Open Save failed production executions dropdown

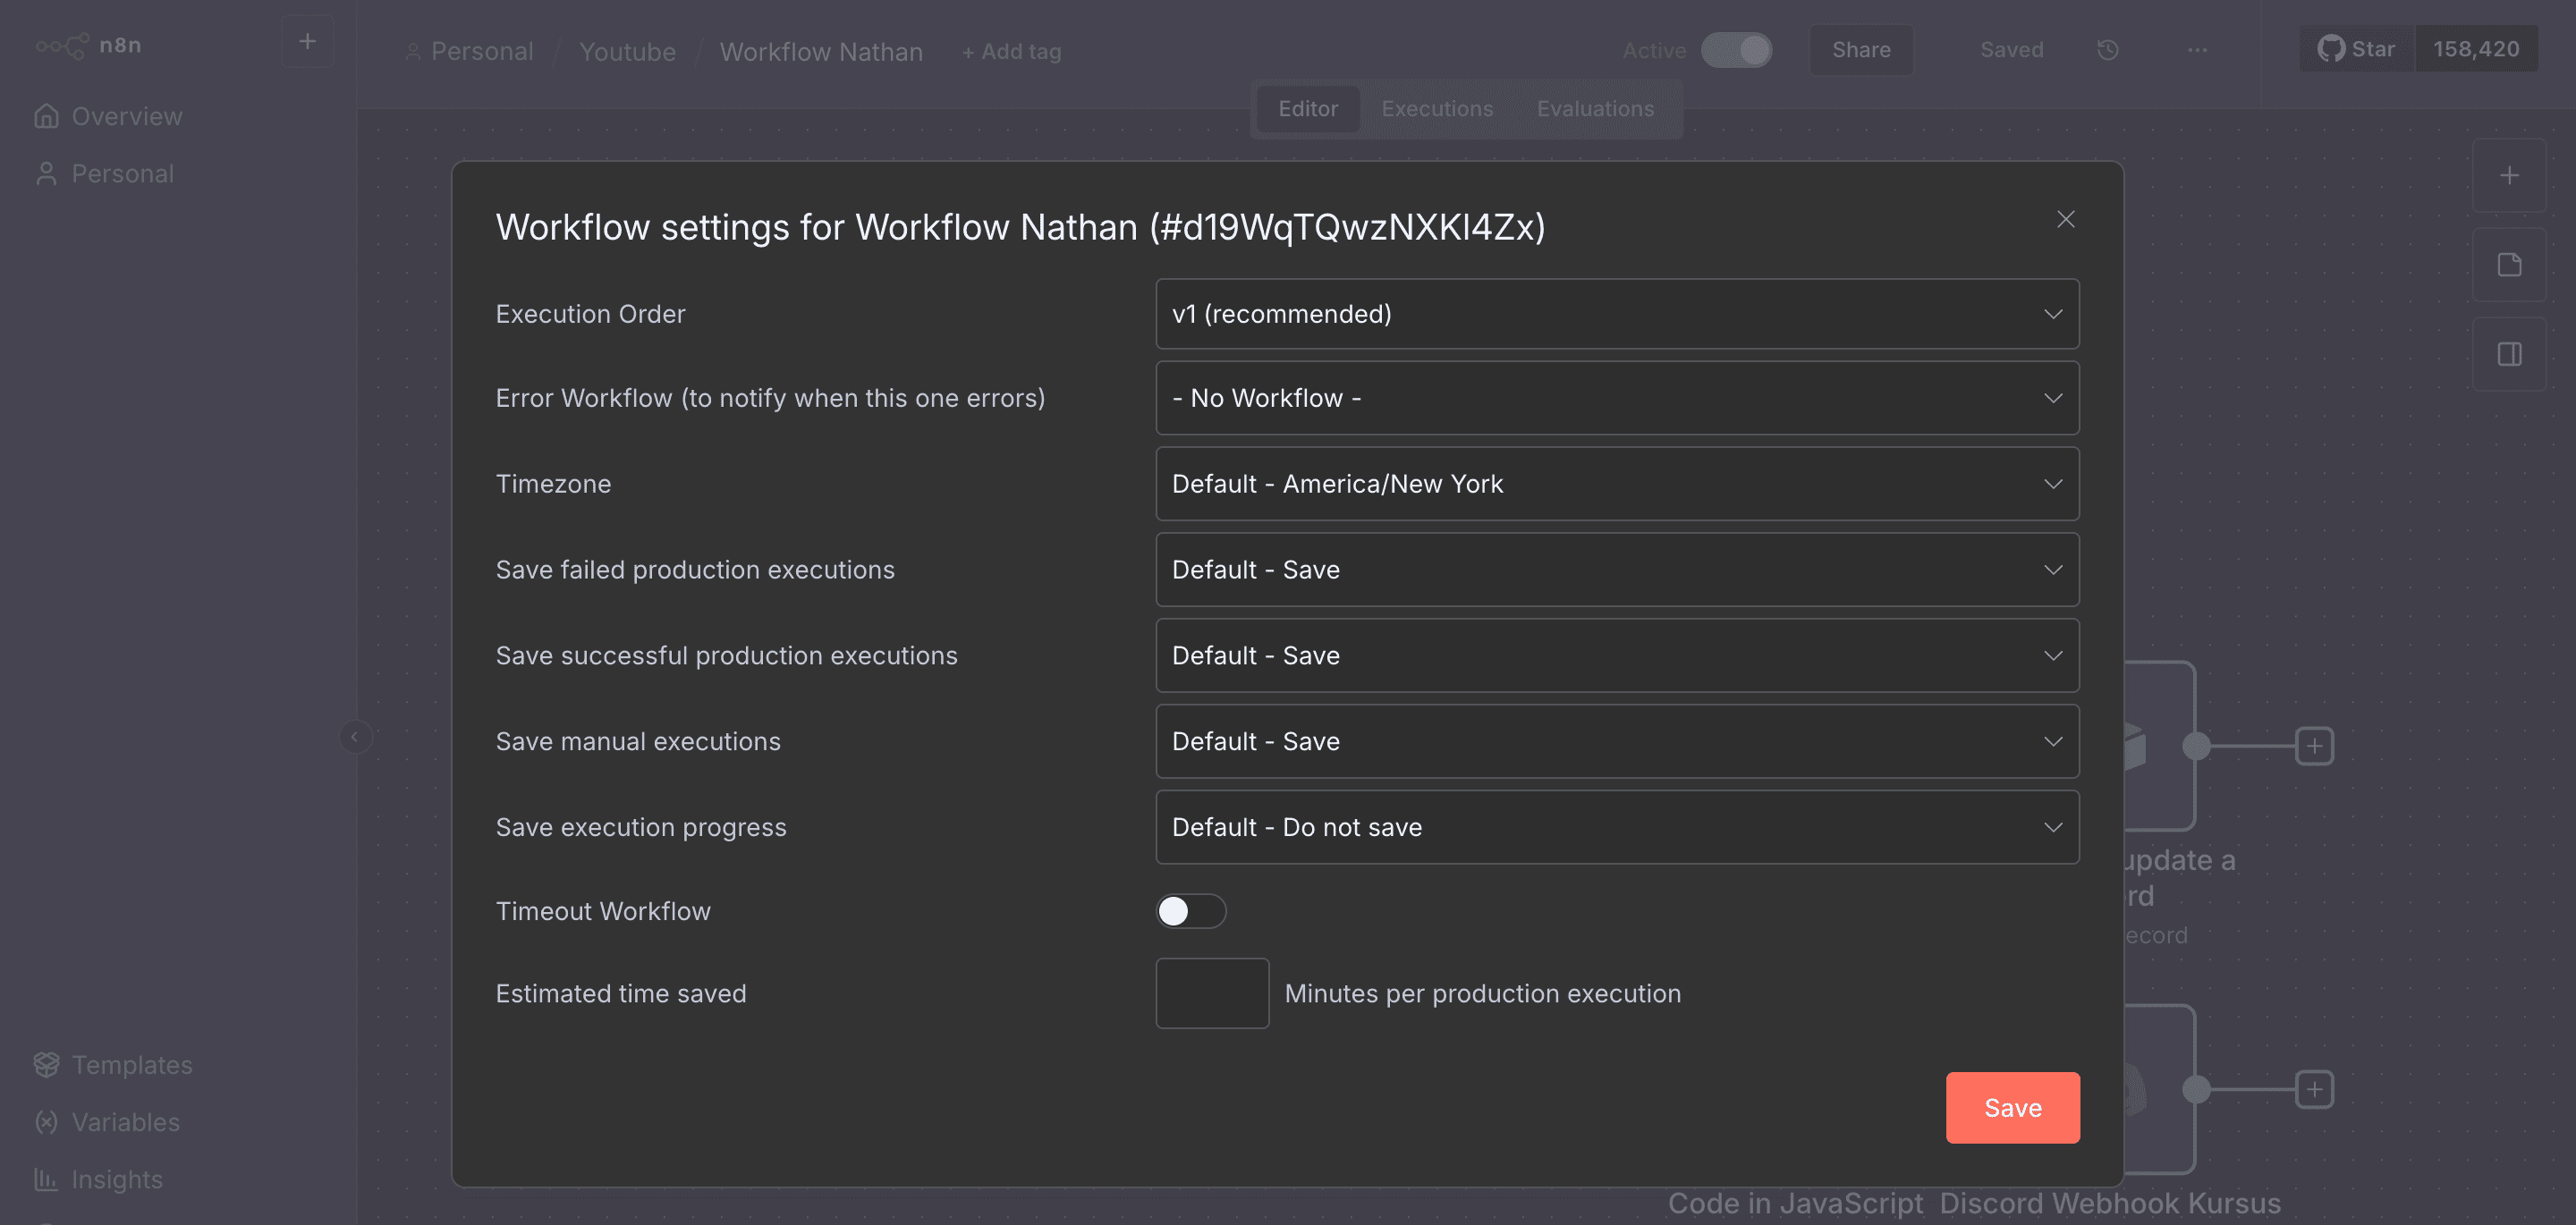click(1617, 570)
